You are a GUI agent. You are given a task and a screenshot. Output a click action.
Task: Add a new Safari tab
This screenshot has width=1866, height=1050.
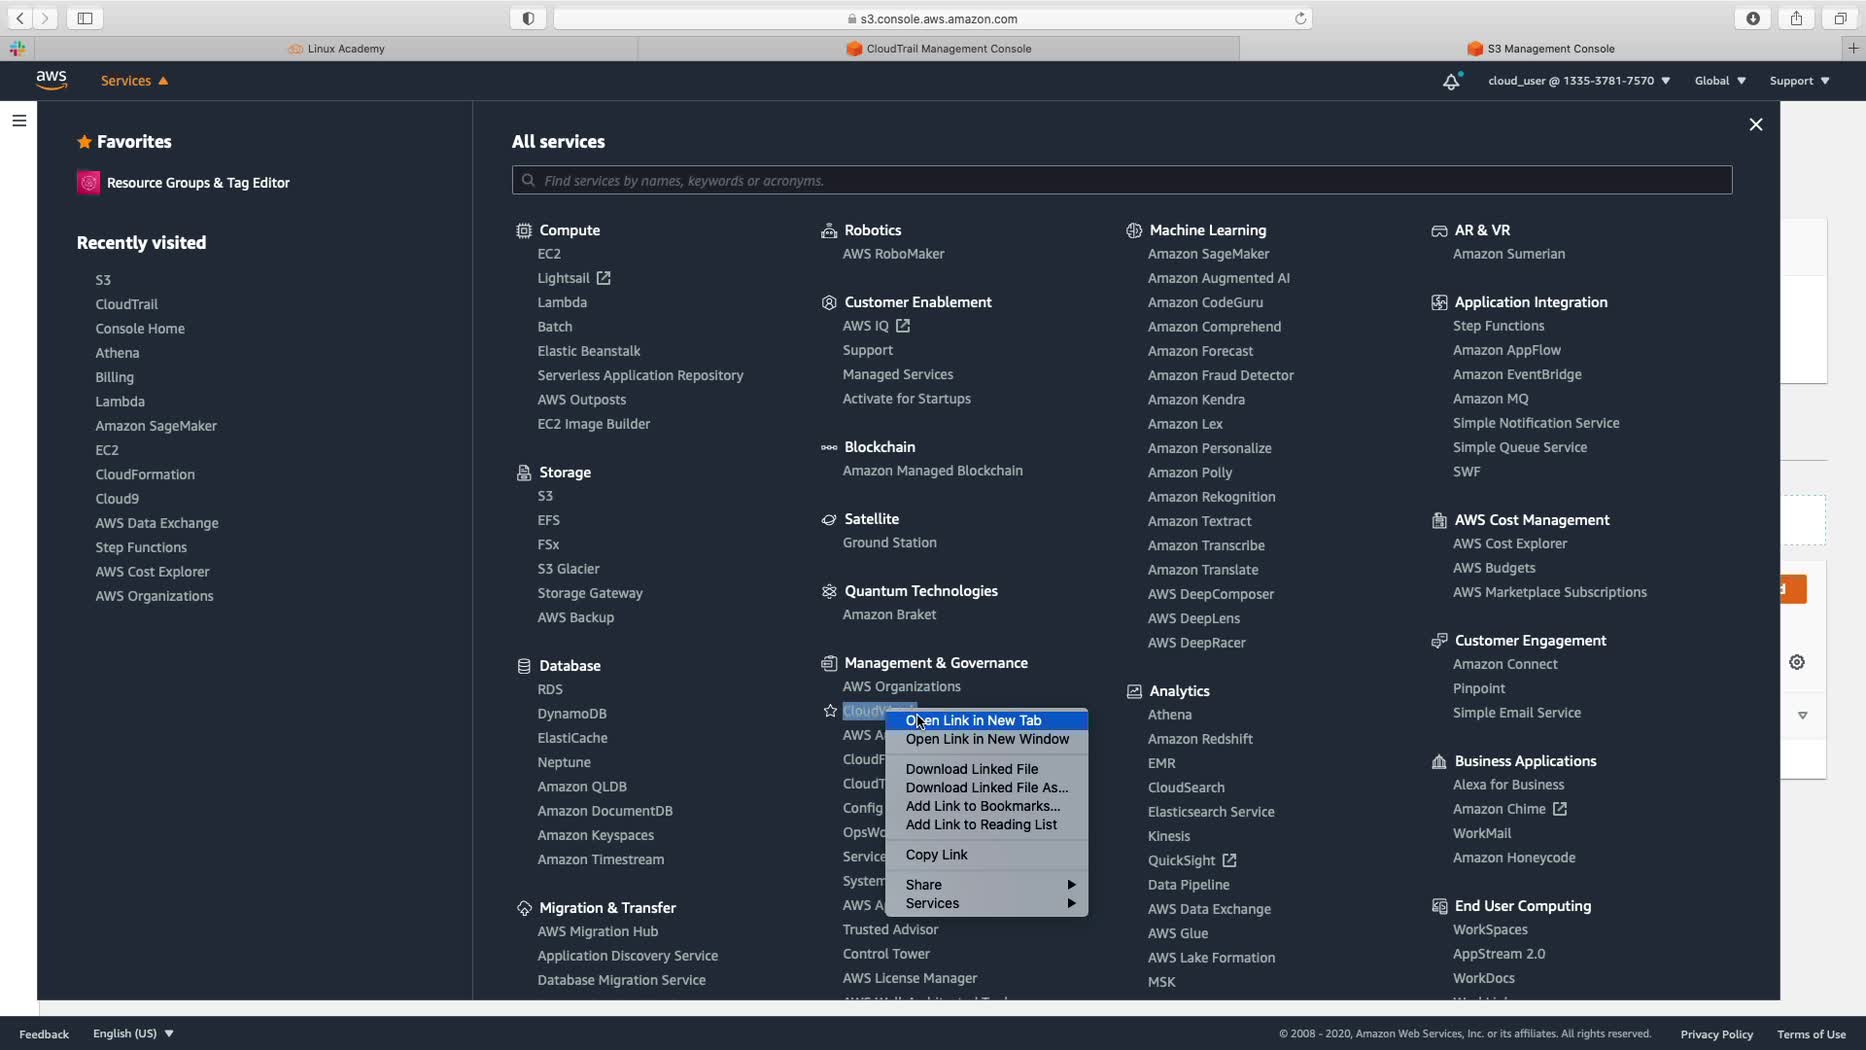[1853, 48]
